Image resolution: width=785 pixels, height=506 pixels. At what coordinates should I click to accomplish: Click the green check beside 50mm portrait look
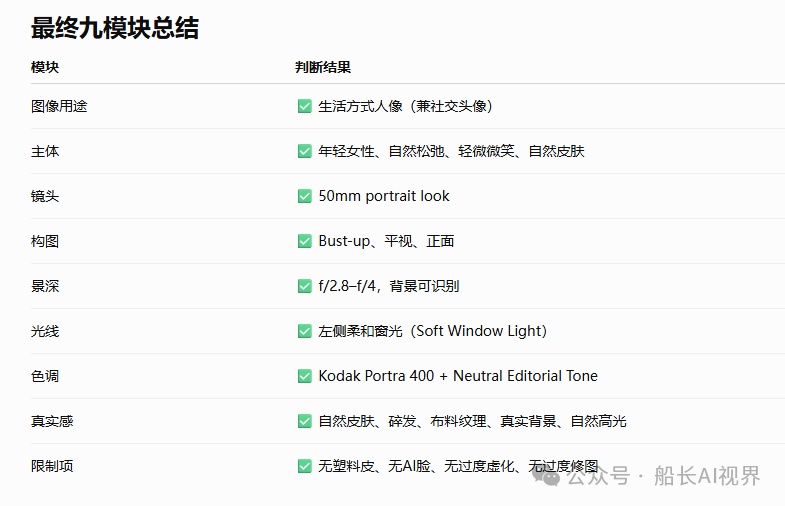click(304, 196)
